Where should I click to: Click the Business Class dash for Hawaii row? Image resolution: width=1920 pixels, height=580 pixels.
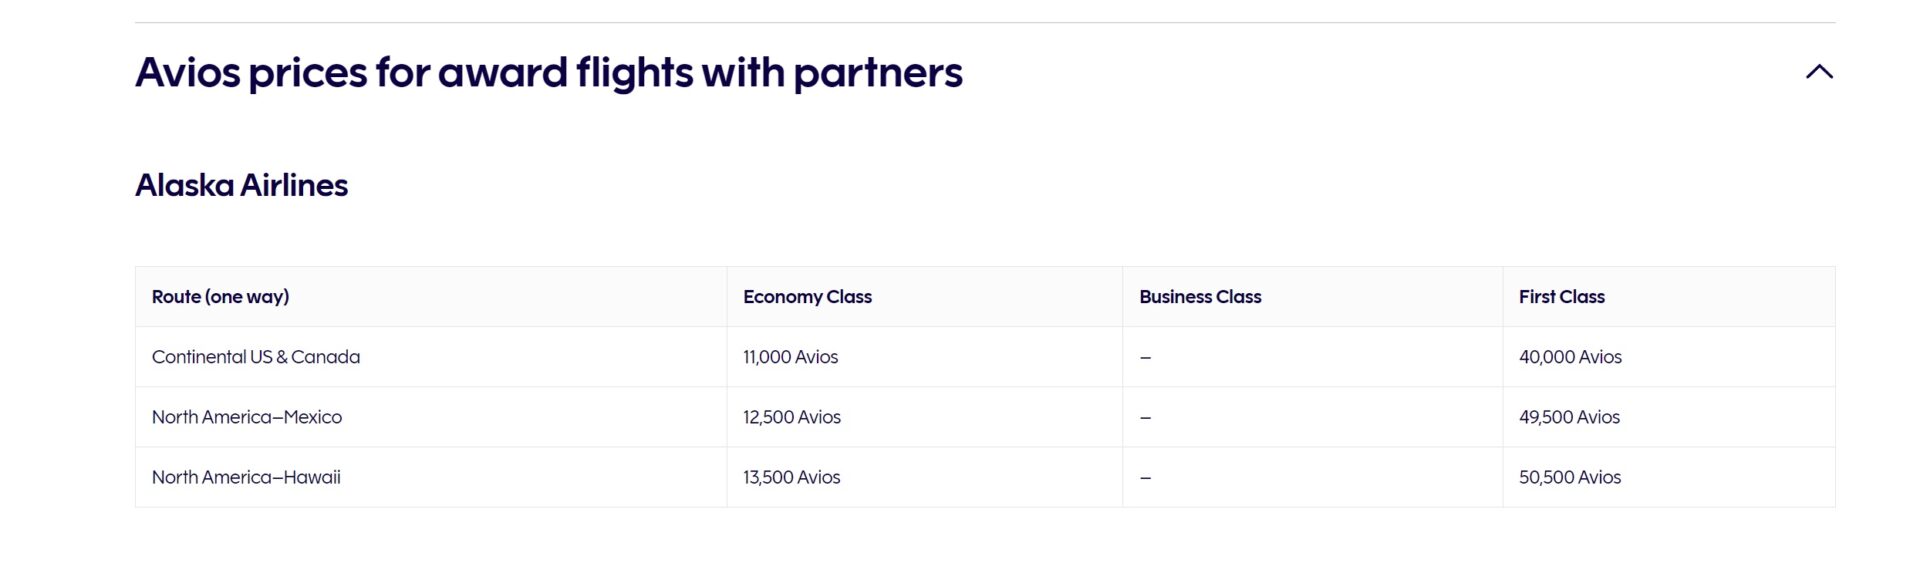coord(1145,478)
